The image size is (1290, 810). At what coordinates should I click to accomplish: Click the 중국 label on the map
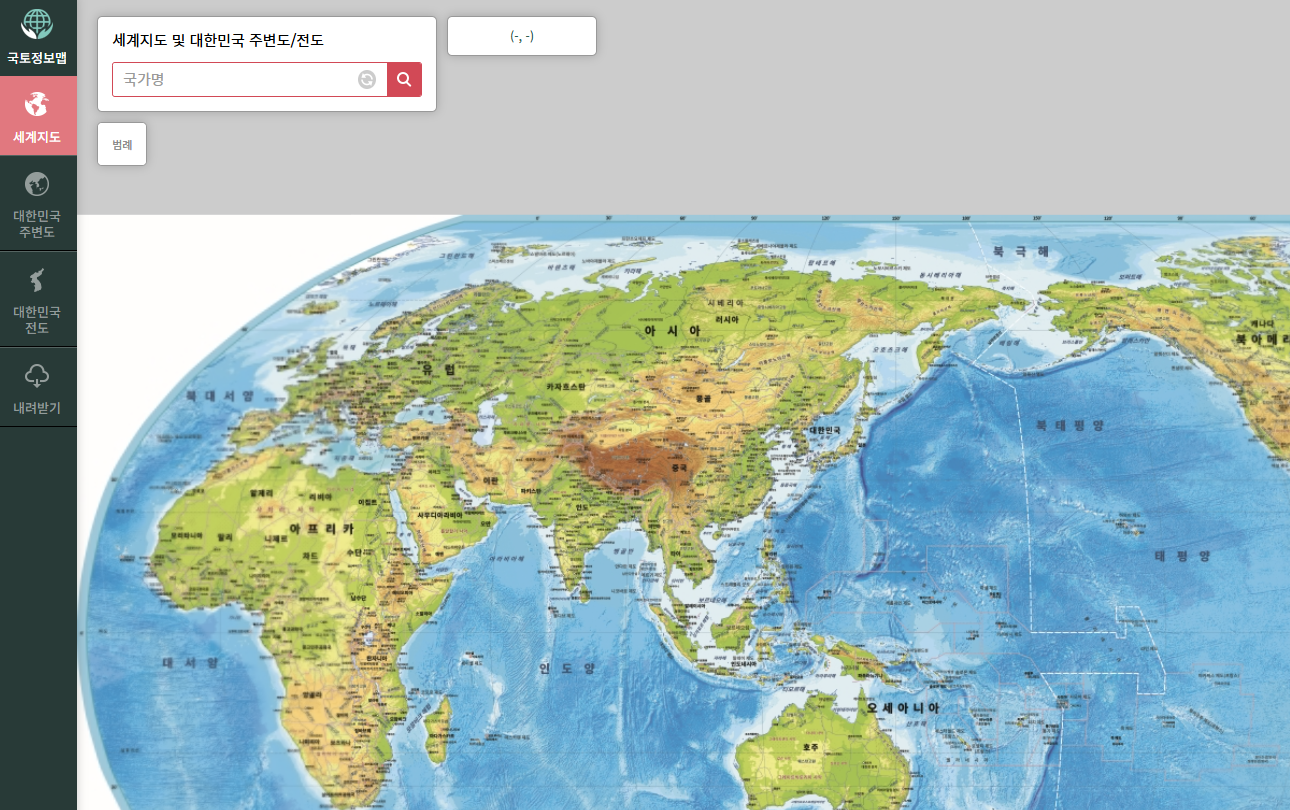(x=679, y=467)
